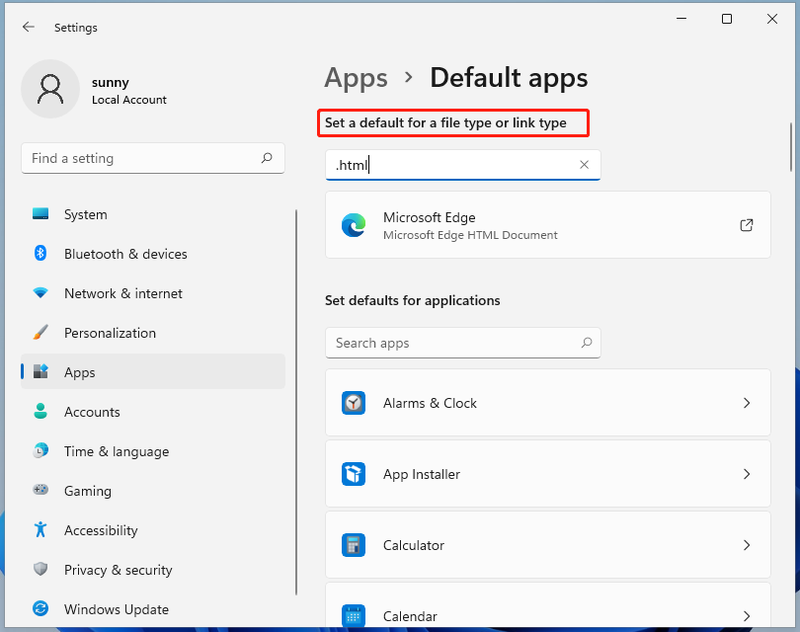Click the Alarms & Clock app icon
Image resolution: width=800 pixels, height=632 pixels.
(354, 403)
